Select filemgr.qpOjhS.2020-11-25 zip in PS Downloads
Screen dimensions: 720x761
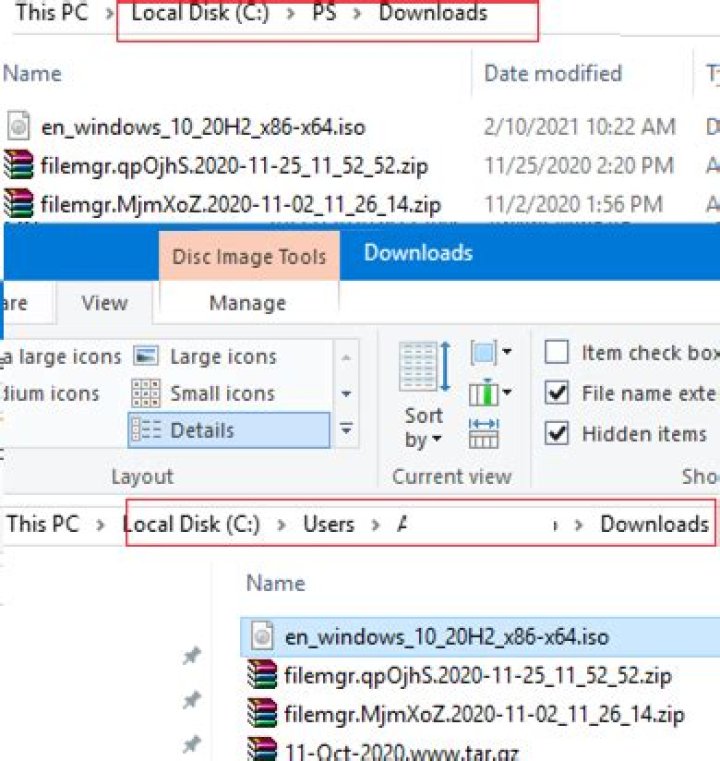(x=234, y=166)
